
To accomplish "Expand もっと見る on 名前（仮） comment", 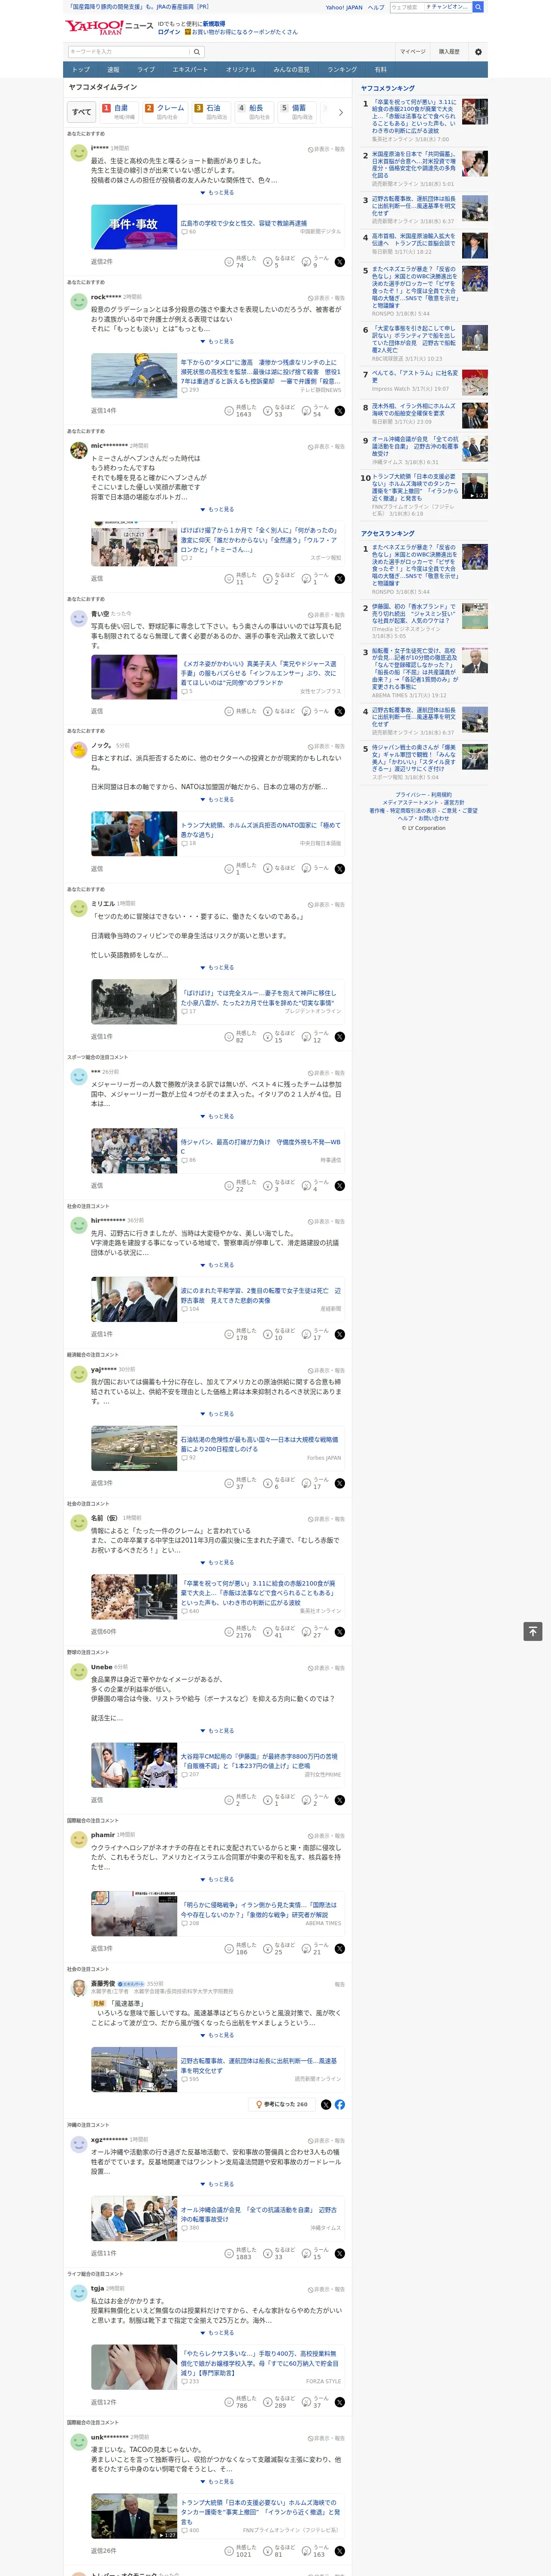I will tap(217, 1563).
